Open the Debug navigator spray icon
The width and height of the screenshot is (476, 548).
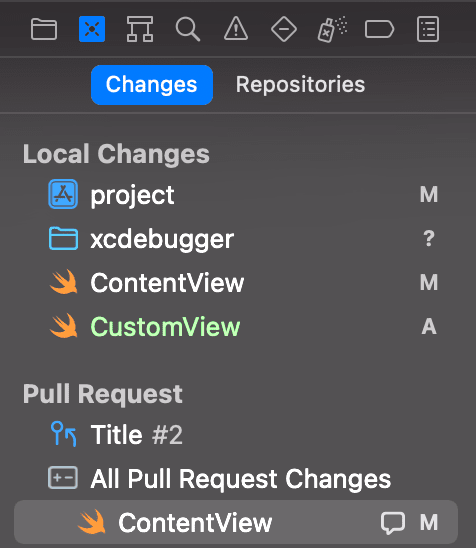[332, 29]
